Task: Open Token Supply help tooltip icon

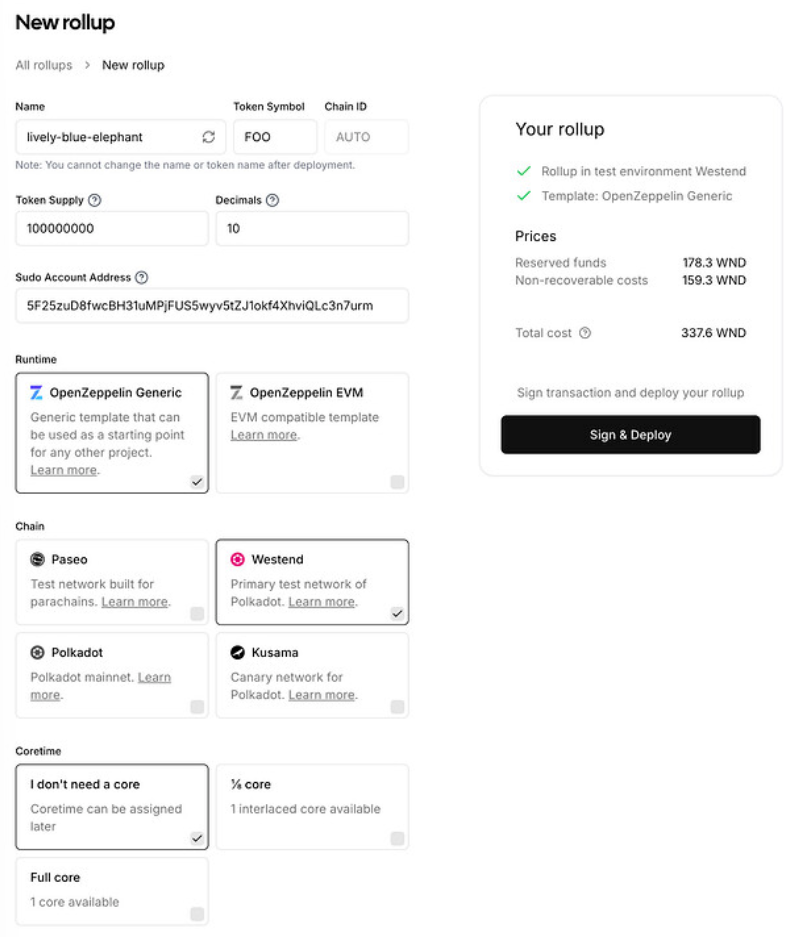Action: 94,200
